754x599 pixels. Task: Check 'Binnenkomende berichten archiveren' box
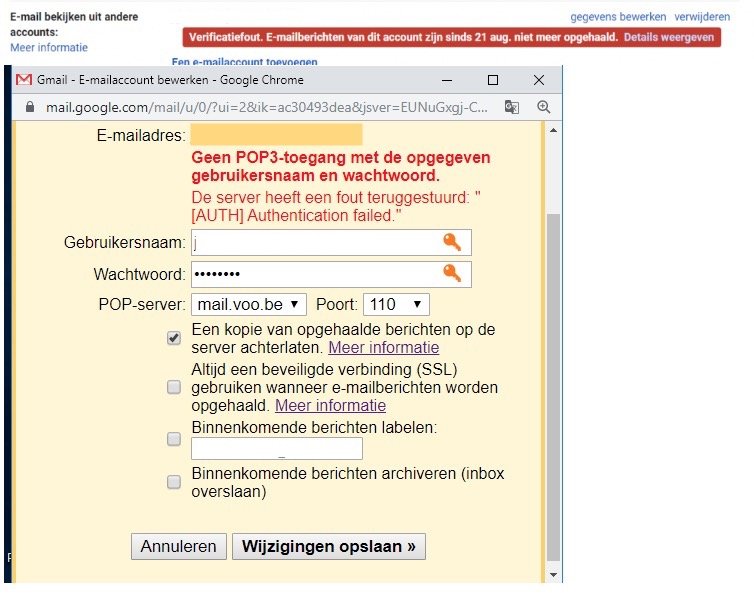pyautogui.click(x=174, y=482)
